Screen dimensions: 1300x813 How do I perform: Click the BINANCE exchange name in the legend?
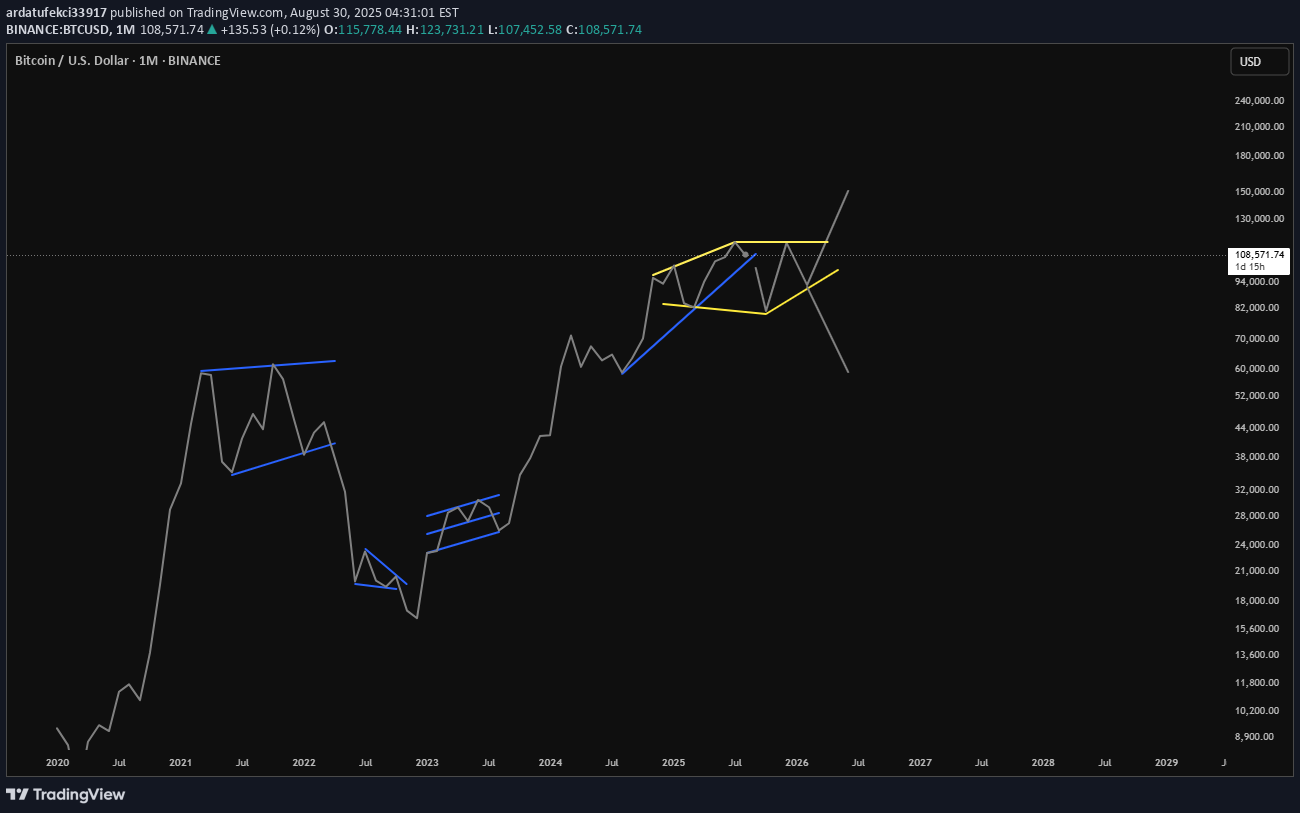tap(194, 60)
